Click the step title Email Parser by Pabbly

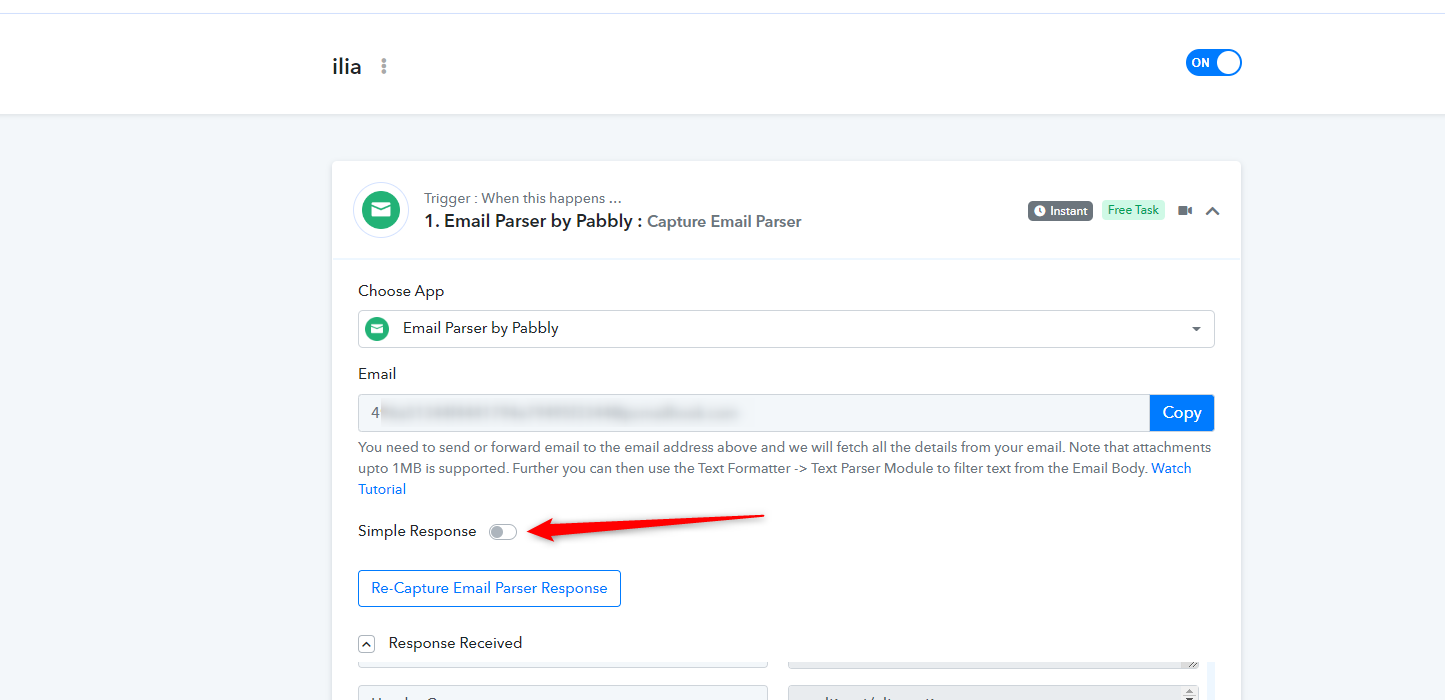(533, 221)
